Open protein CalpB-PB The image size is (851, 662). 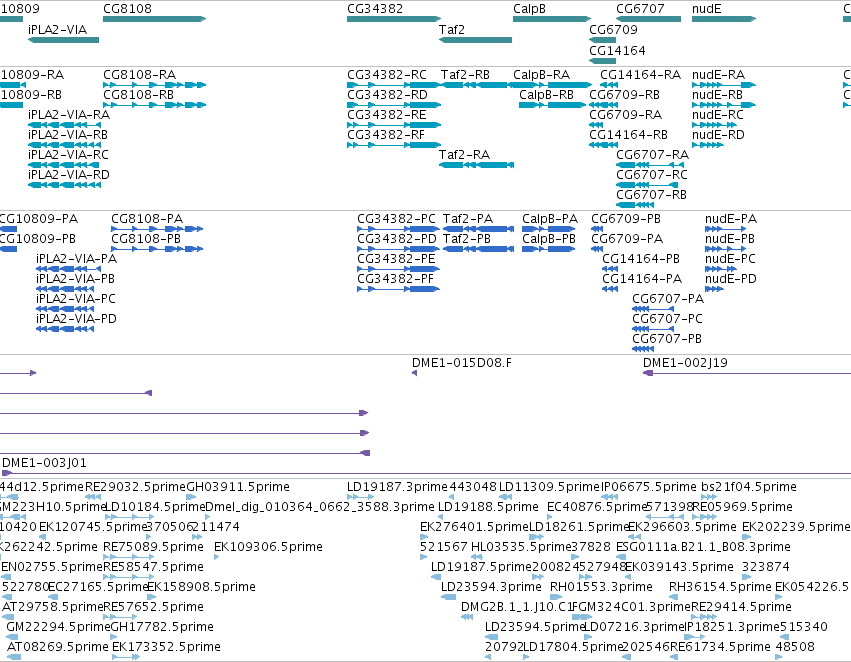549,239
